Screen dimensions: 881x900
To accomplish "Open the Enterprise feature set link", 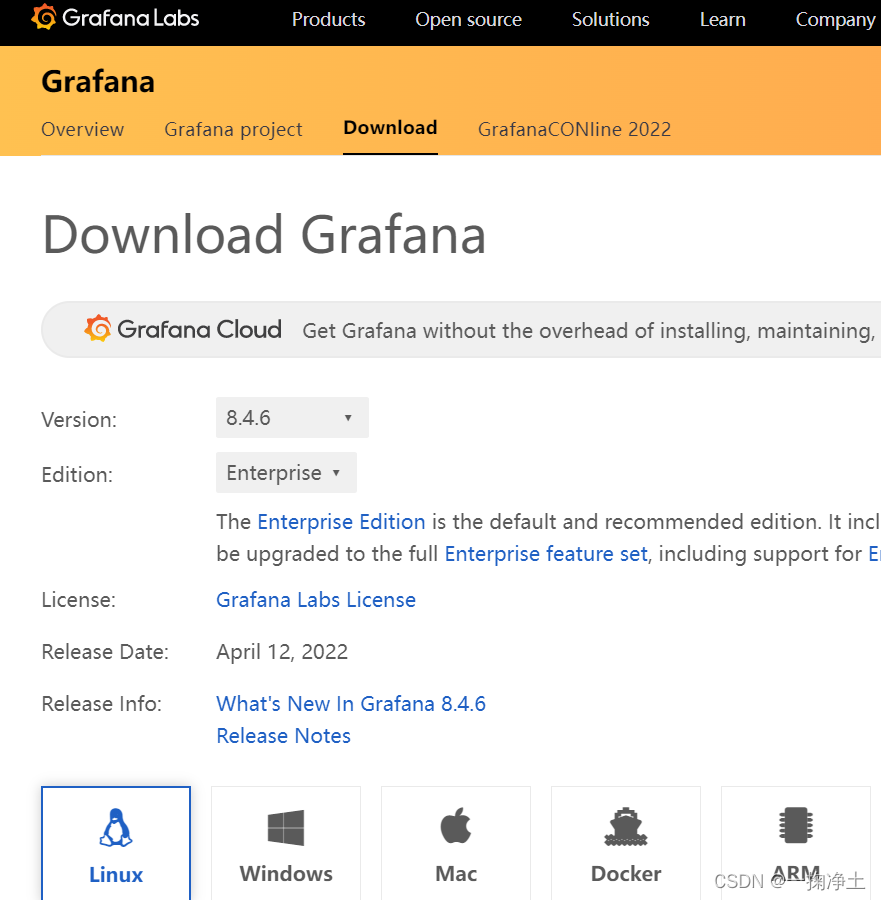I will pyautogui.click(x=546, y=554).
